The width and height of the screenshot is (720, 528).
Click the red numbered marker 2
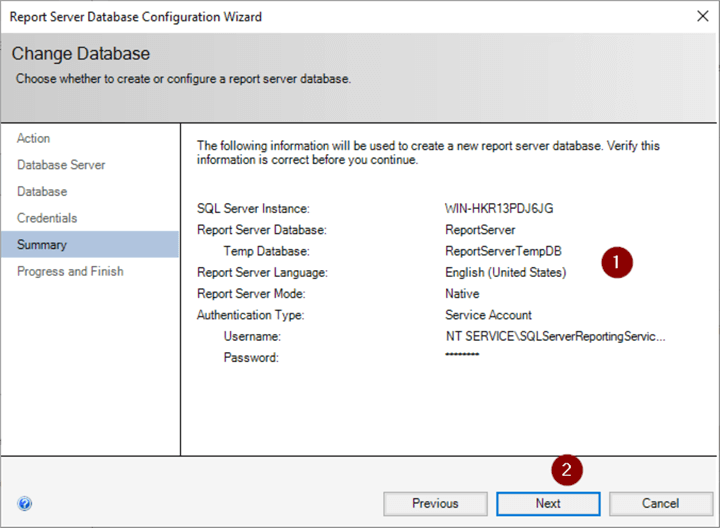(567, 469)
